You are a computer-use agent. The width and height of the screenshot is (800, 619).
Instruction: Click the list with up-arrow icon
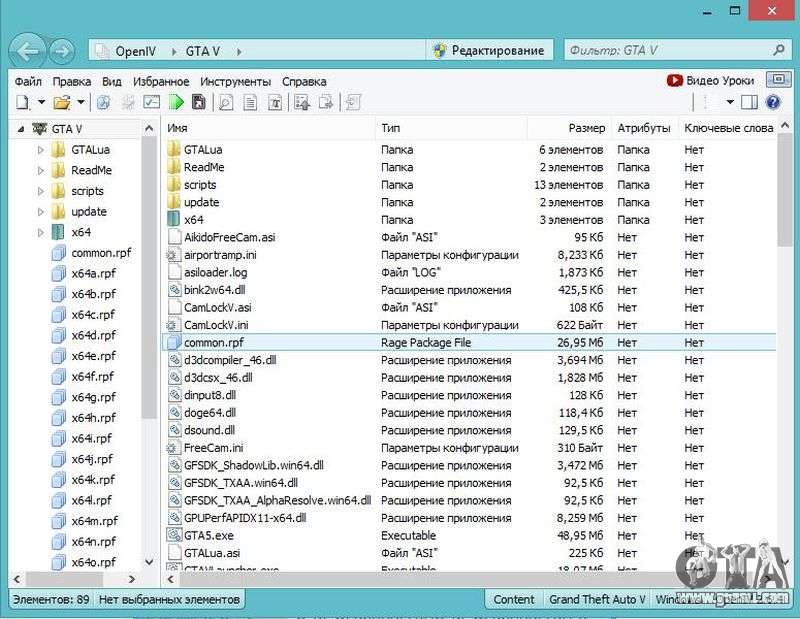[302, 103]
